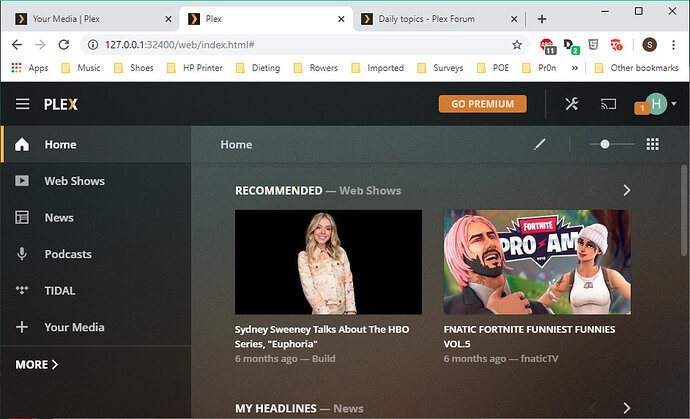This screenshot has width=690, height=419.
Task: Open the Dieting bookmarks folder
Action: click(258, 68)
